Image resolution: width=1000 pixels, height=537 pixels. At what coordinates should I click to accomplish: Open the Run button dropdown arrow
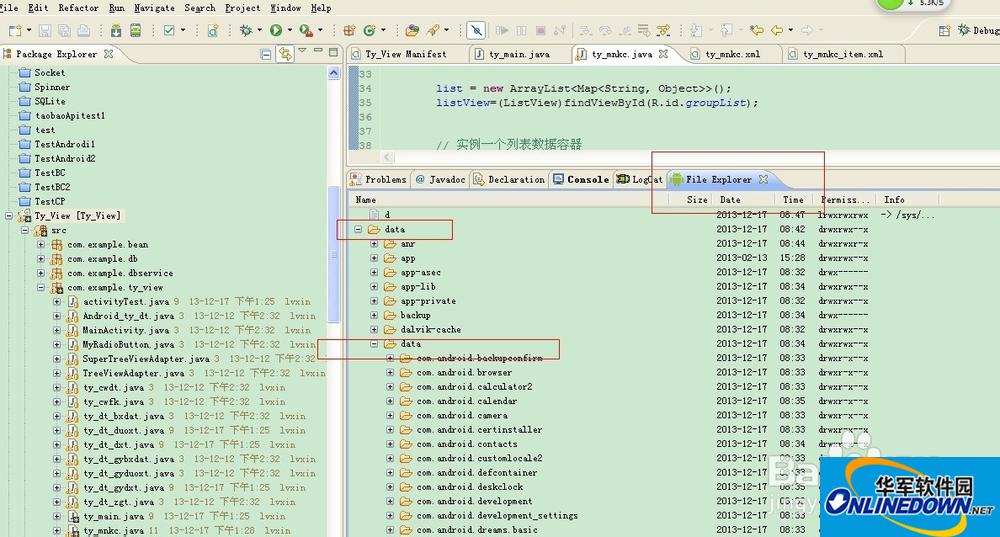point(290,30)
